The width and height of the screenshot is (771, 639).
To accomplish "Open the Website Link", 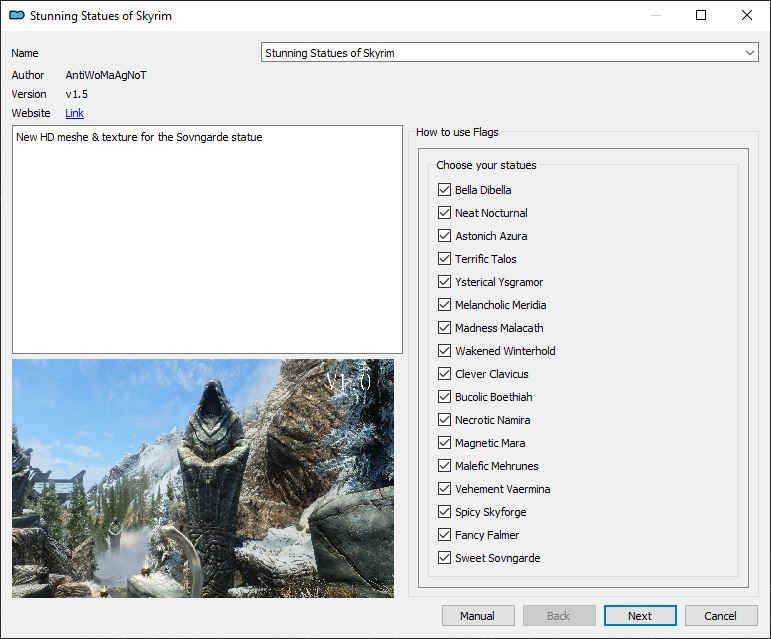I will pos(74,113).
